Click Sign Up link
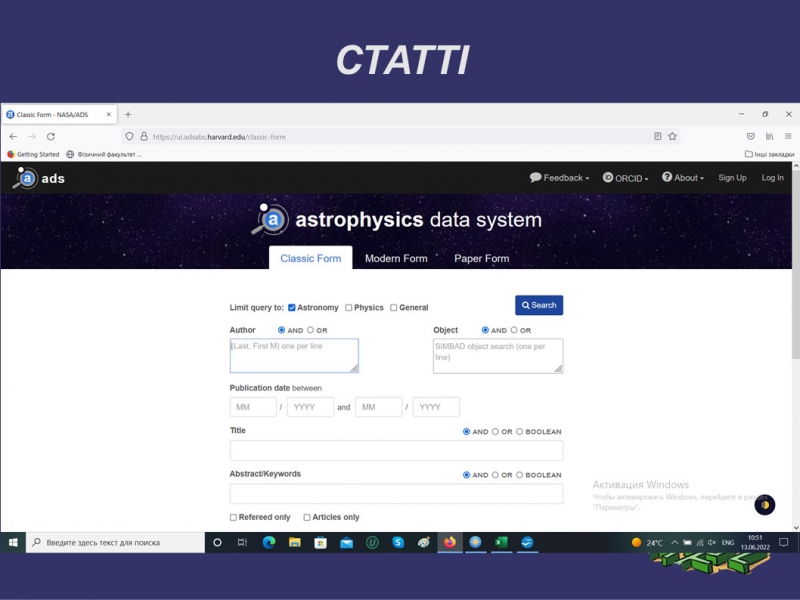This screenshot has width=800, height=600. [x=732, y=178]
